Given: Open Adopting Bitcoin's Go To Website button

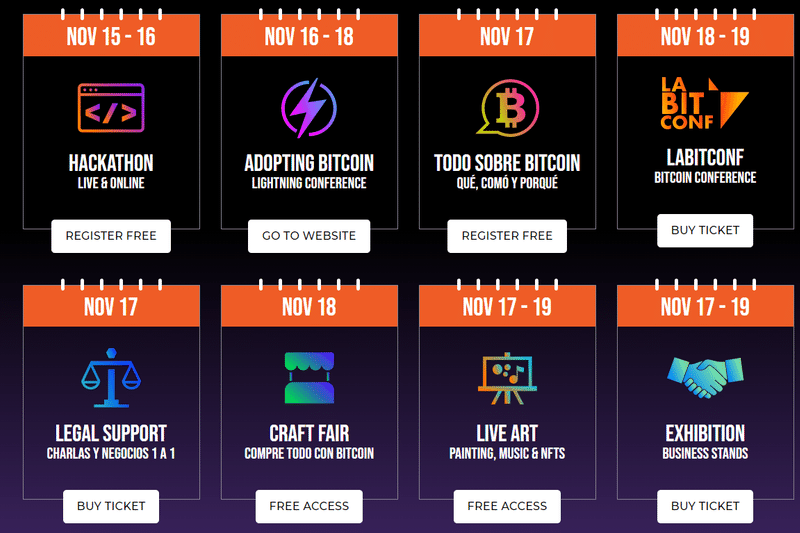Looking at the screenshot, I should point(309,236).
